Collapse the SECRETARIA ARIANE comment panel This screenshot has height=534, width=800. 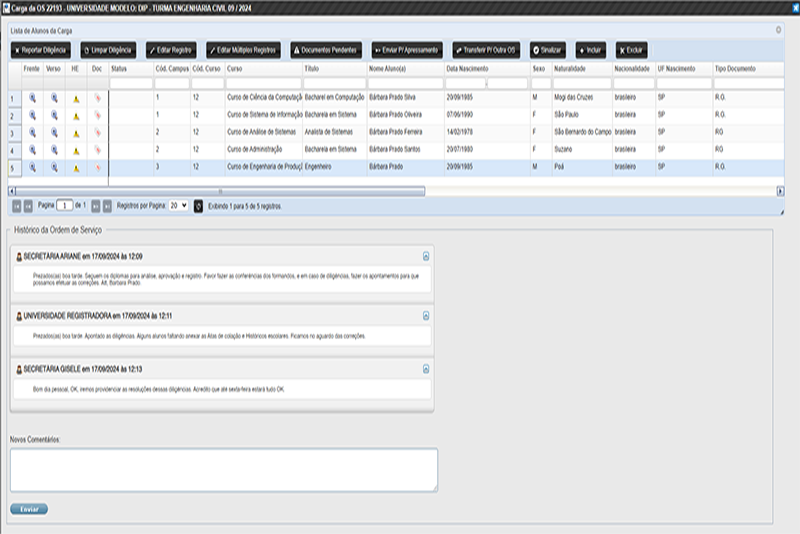tap(426, 256)
